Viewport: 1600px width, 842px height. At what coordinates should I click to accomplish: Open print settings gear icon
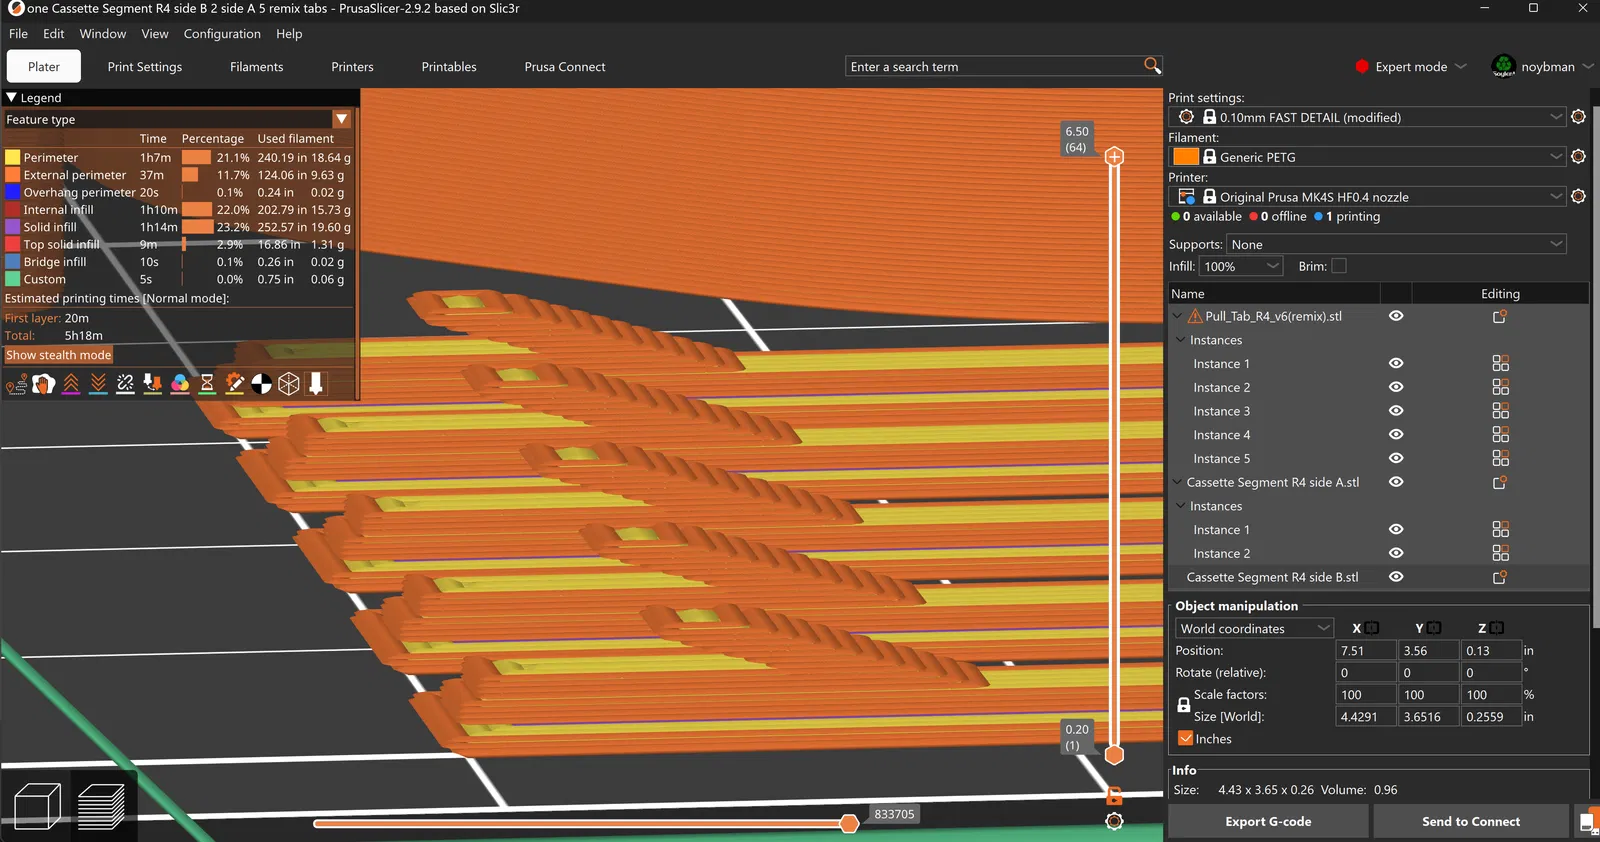coord(1579,117)
